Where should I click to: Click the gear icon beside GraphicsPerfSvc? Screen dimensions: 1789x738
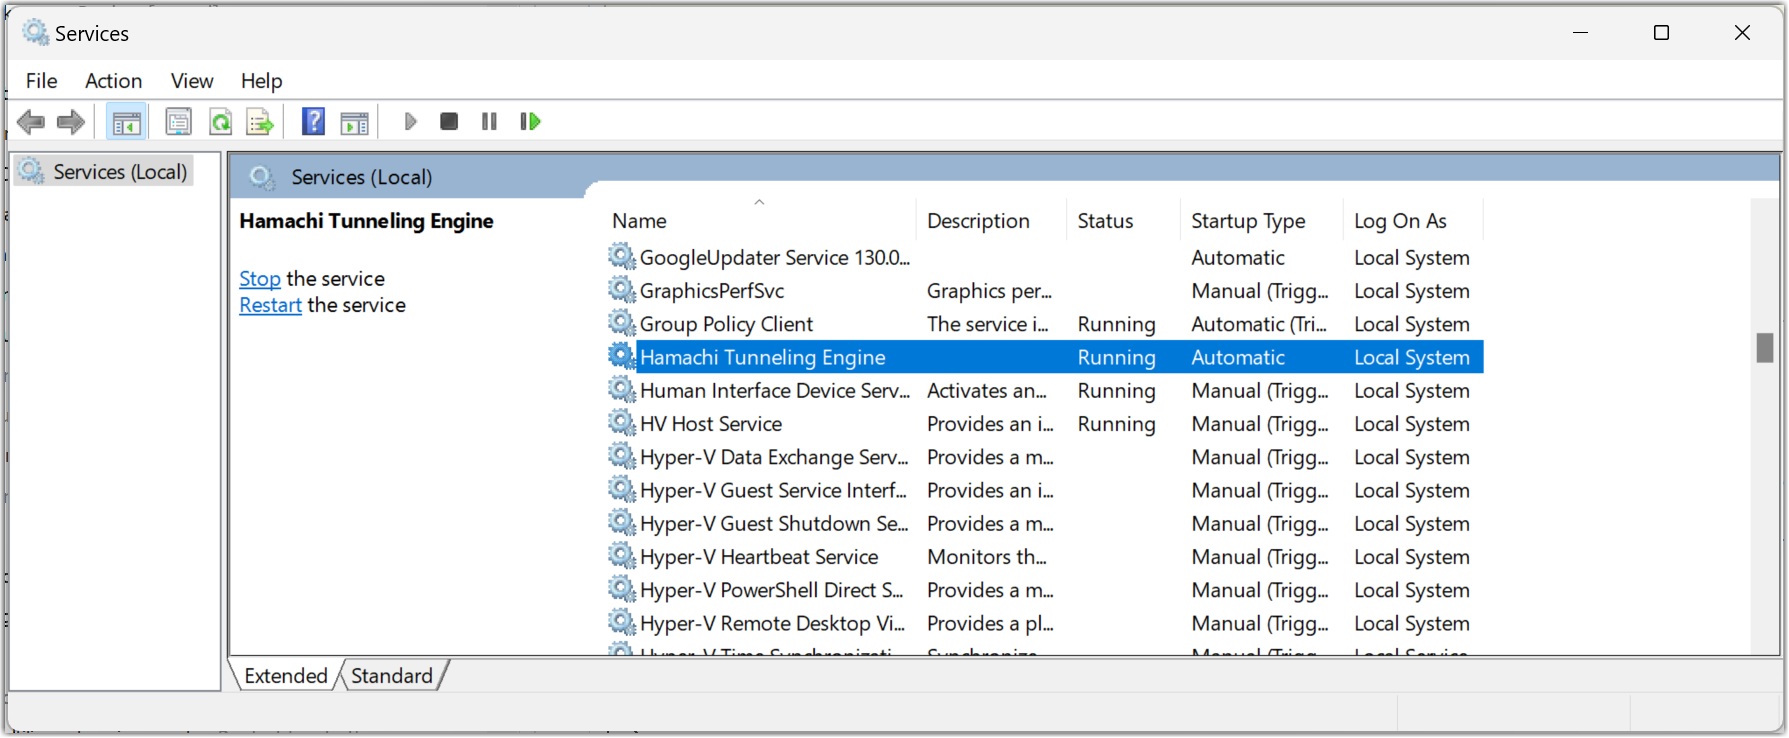pyautogui.click(x=622, y=290)
